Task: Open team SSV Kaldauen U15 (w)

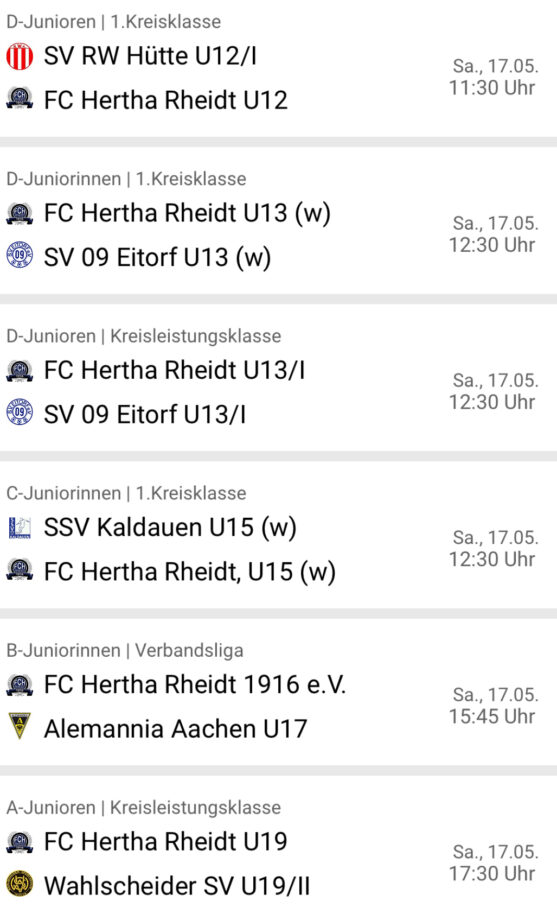Action: (x=171, y=528)
